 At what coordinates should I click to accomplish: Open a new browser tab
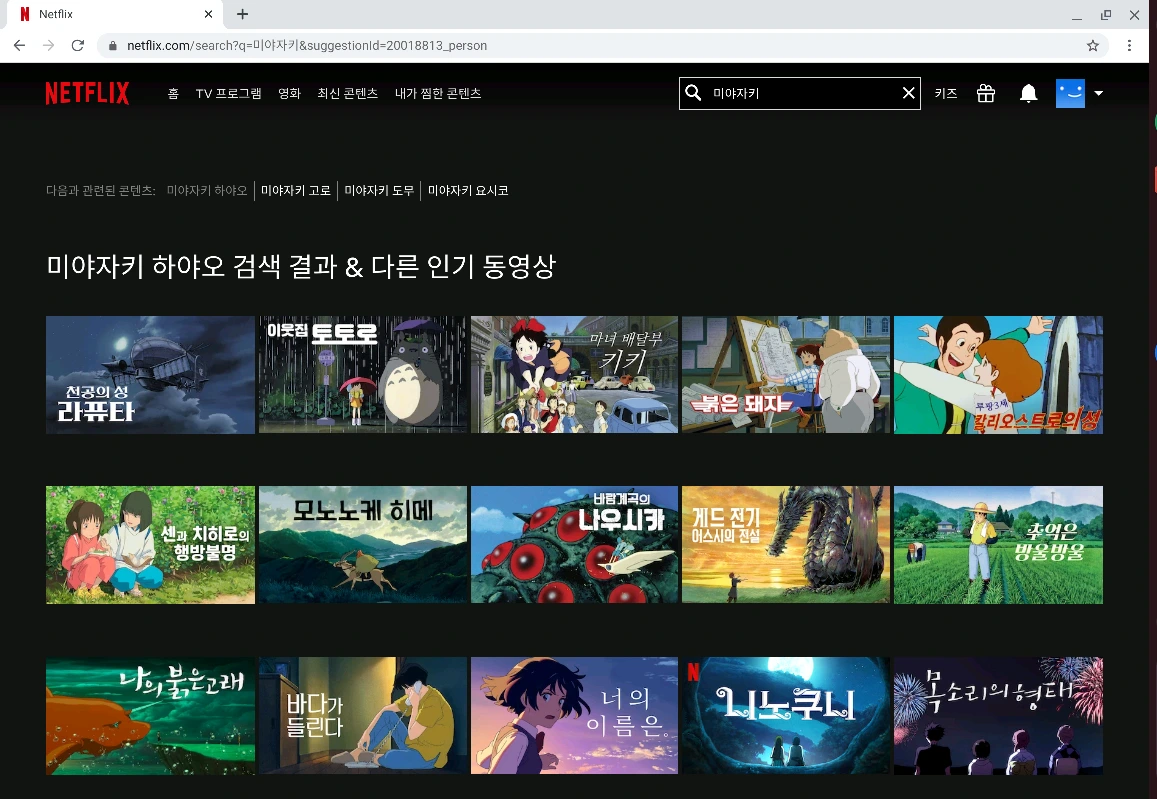242,14
